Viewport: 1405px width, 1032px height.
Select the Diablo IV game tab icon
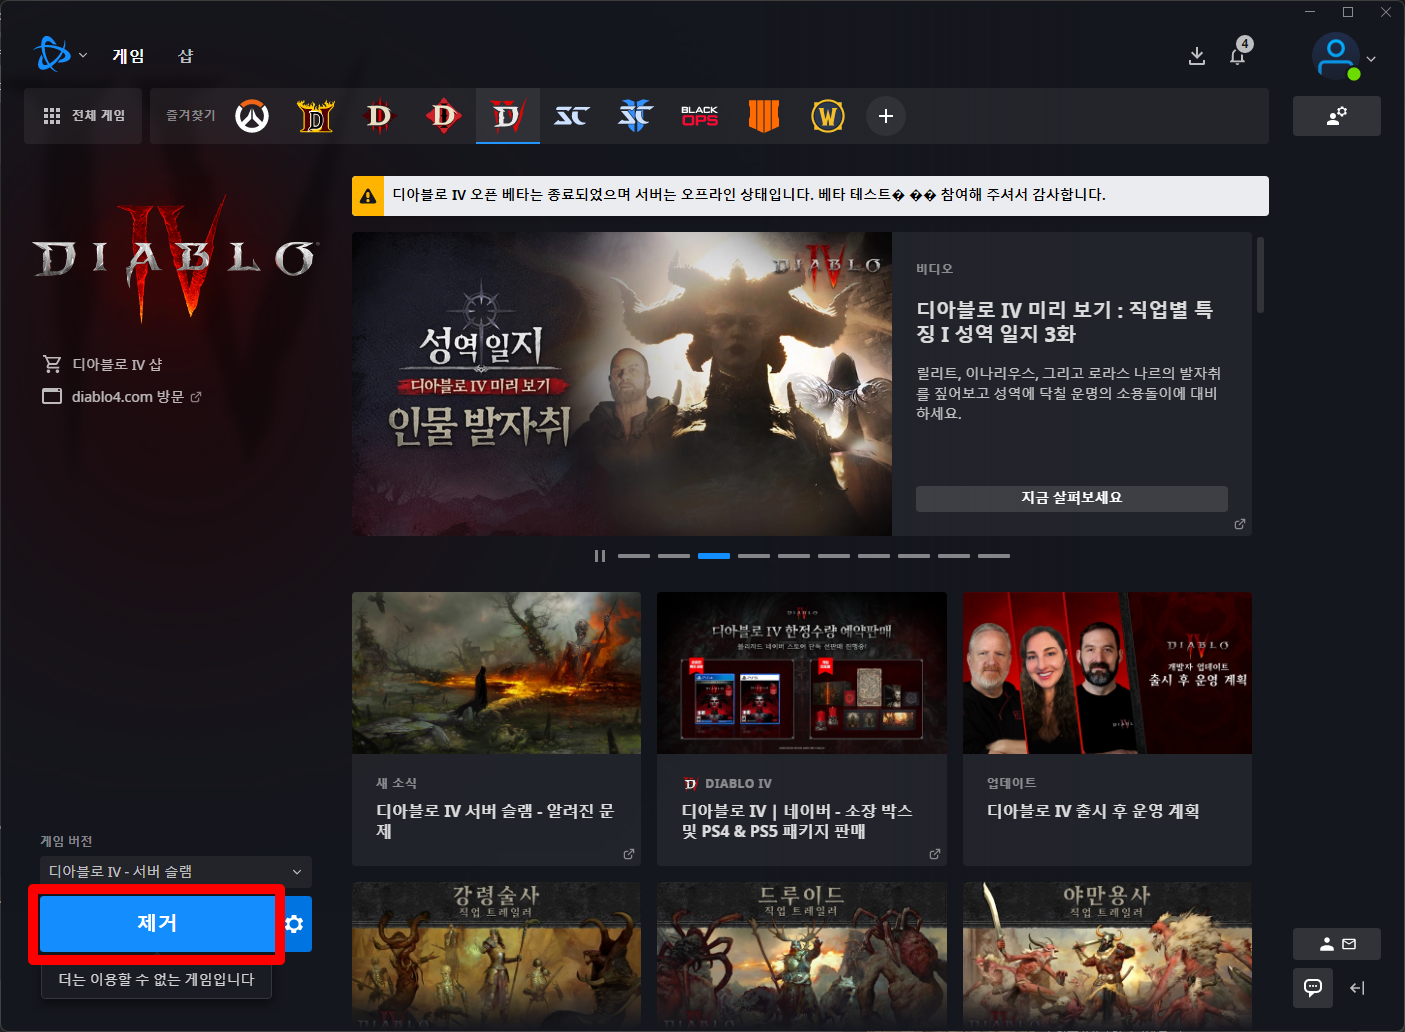coord(508,116)
